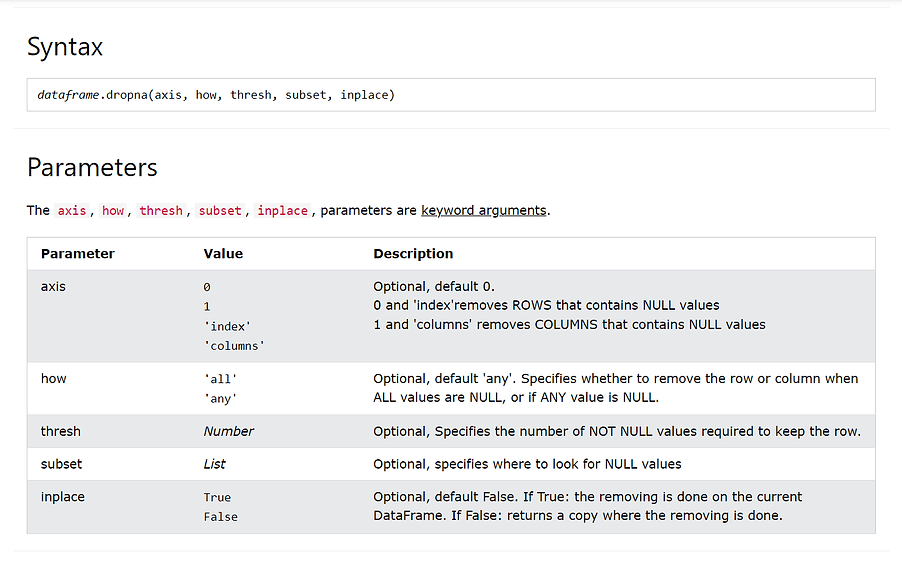Click the 'ALL values are NULL' description line
This screenshot has height=564, width=902.
[x=516, y=398]
